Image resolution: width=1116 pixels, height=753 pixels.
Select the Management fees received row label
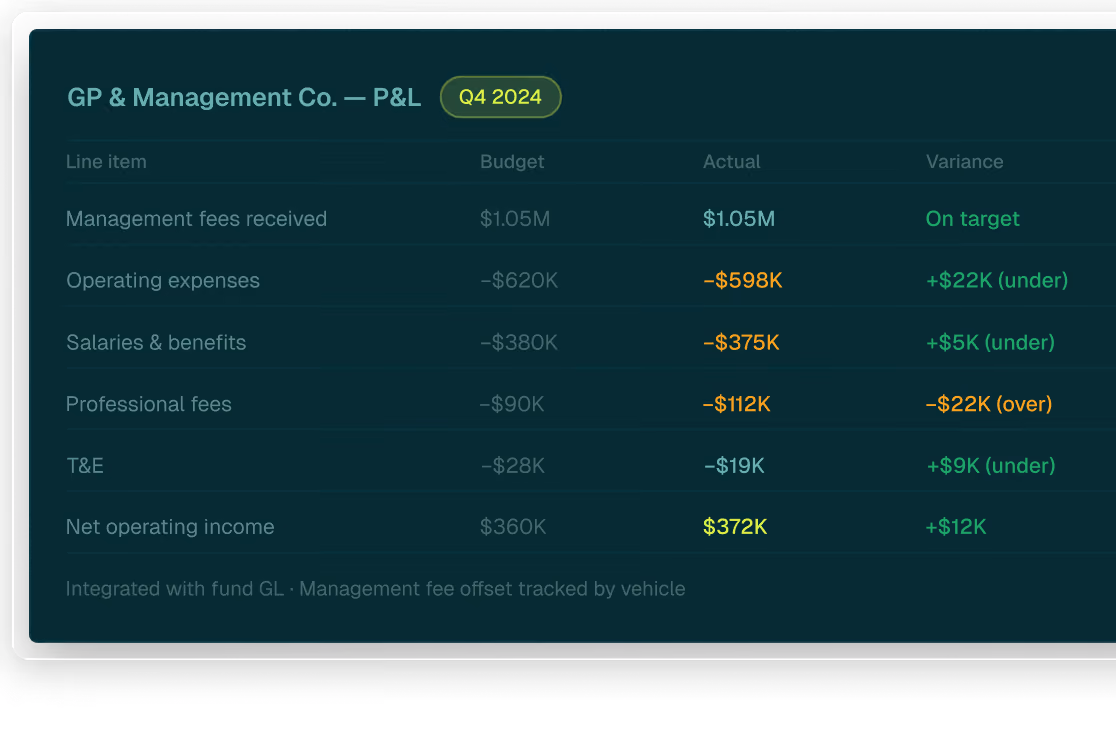[x=196, y=218]
